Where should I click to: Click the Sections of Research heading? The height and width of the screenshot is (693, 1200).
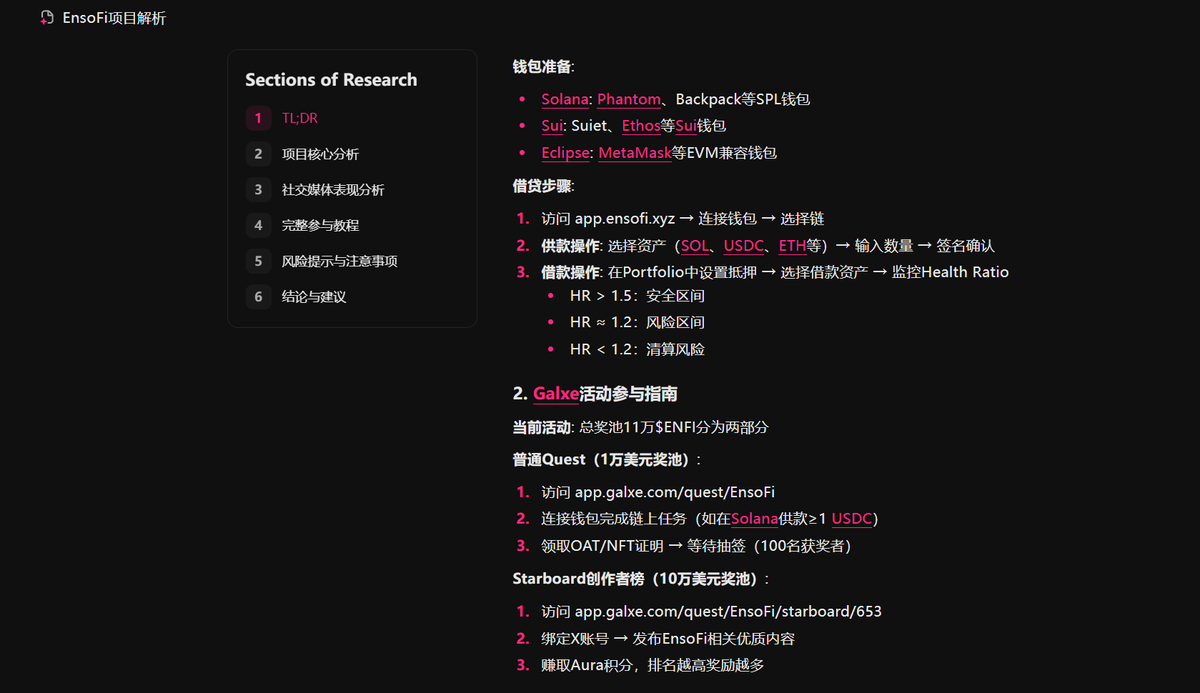[331, 80]
